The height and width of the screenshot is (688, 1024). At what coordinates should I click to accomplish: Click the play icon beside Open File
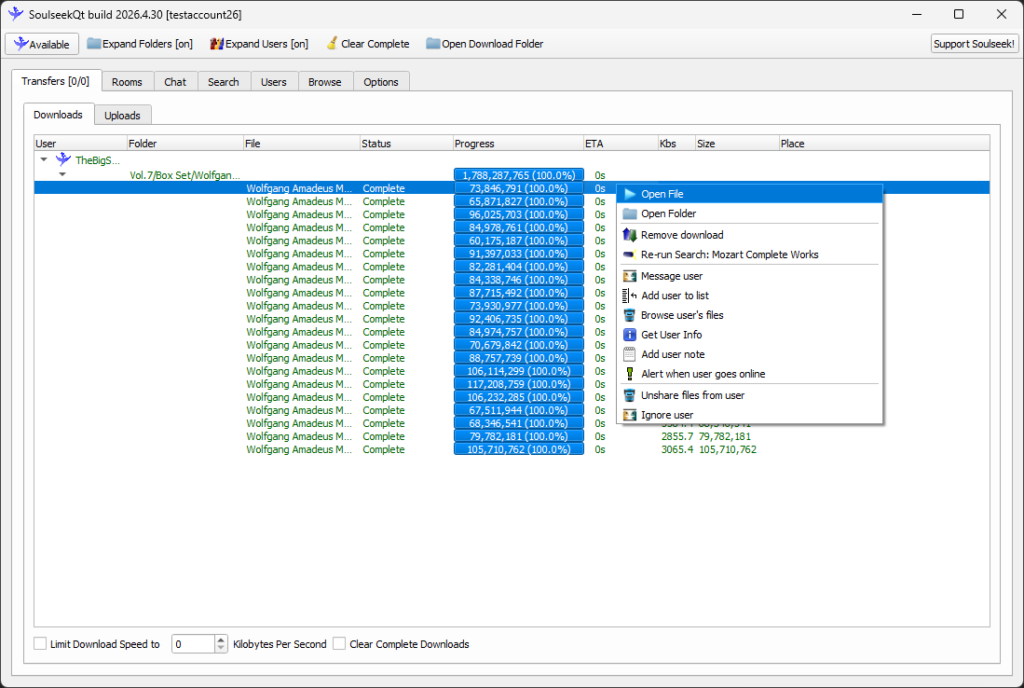[630, 194]
